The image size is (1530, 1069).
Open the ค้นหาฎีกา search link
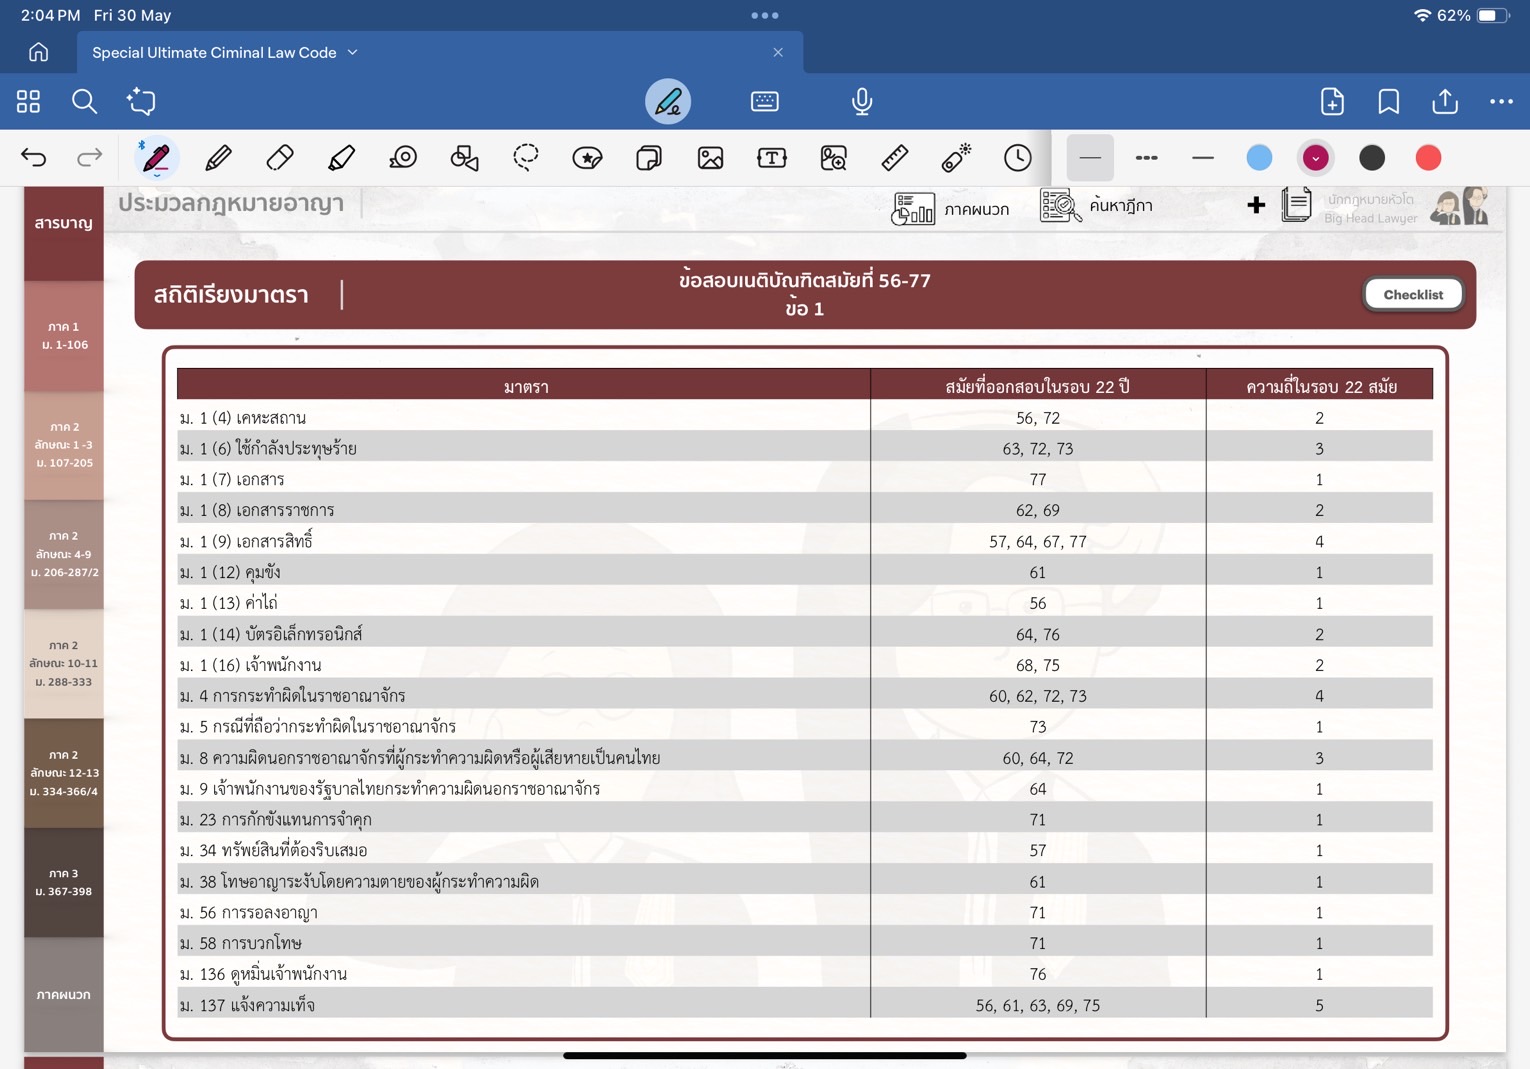[x=1098, y=206]
